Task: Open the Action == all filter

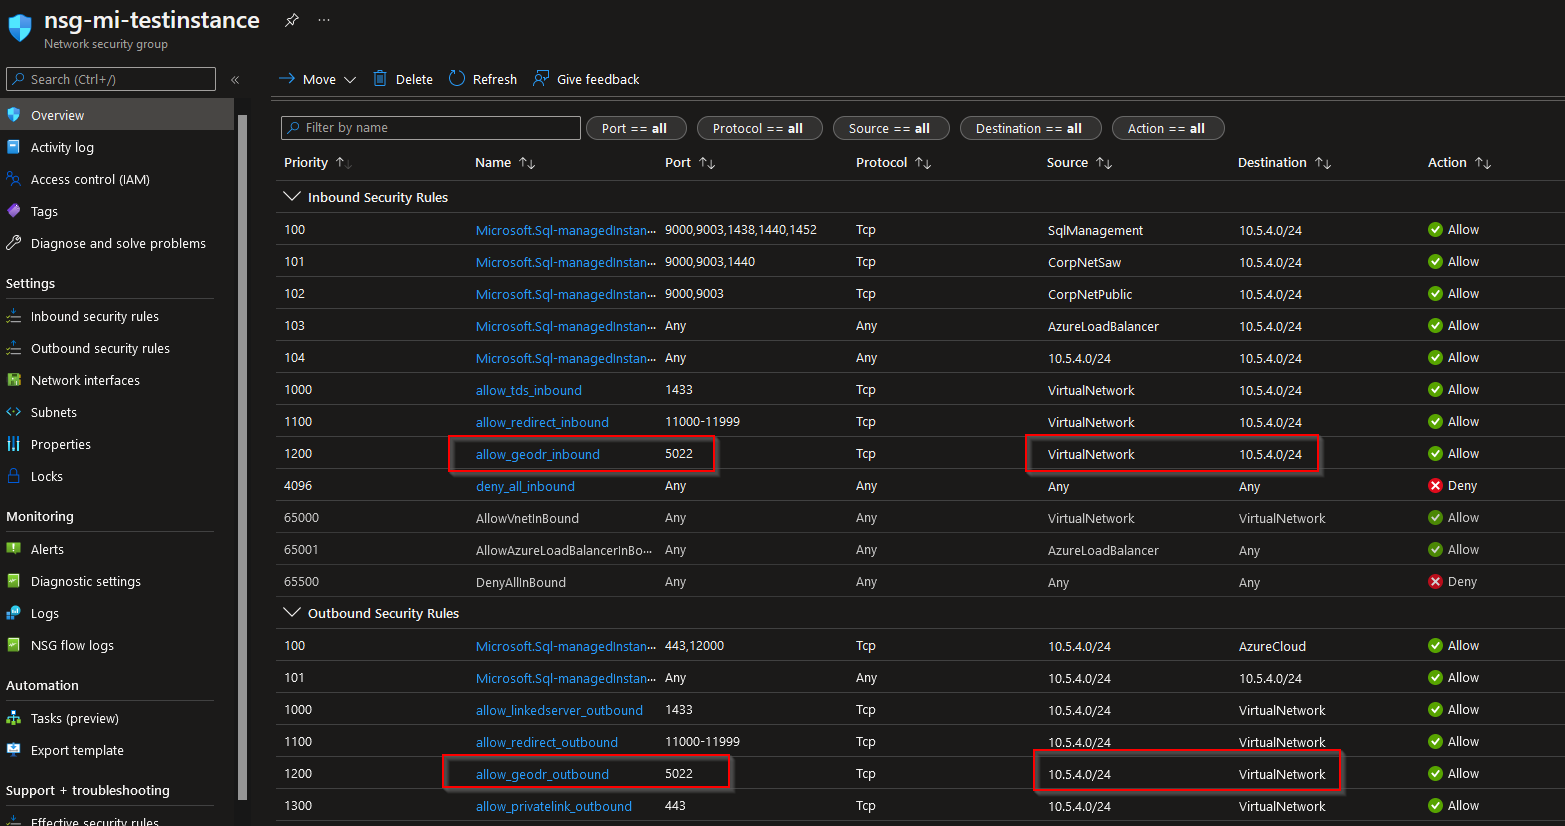Action: click(1168, 128)
